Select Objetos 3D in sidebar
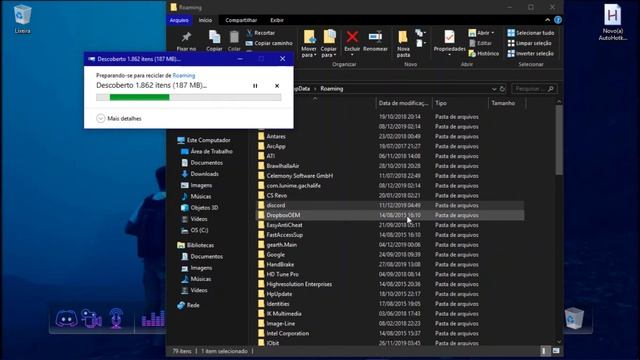This screenshot has width=640, height=360. [200, 208]
